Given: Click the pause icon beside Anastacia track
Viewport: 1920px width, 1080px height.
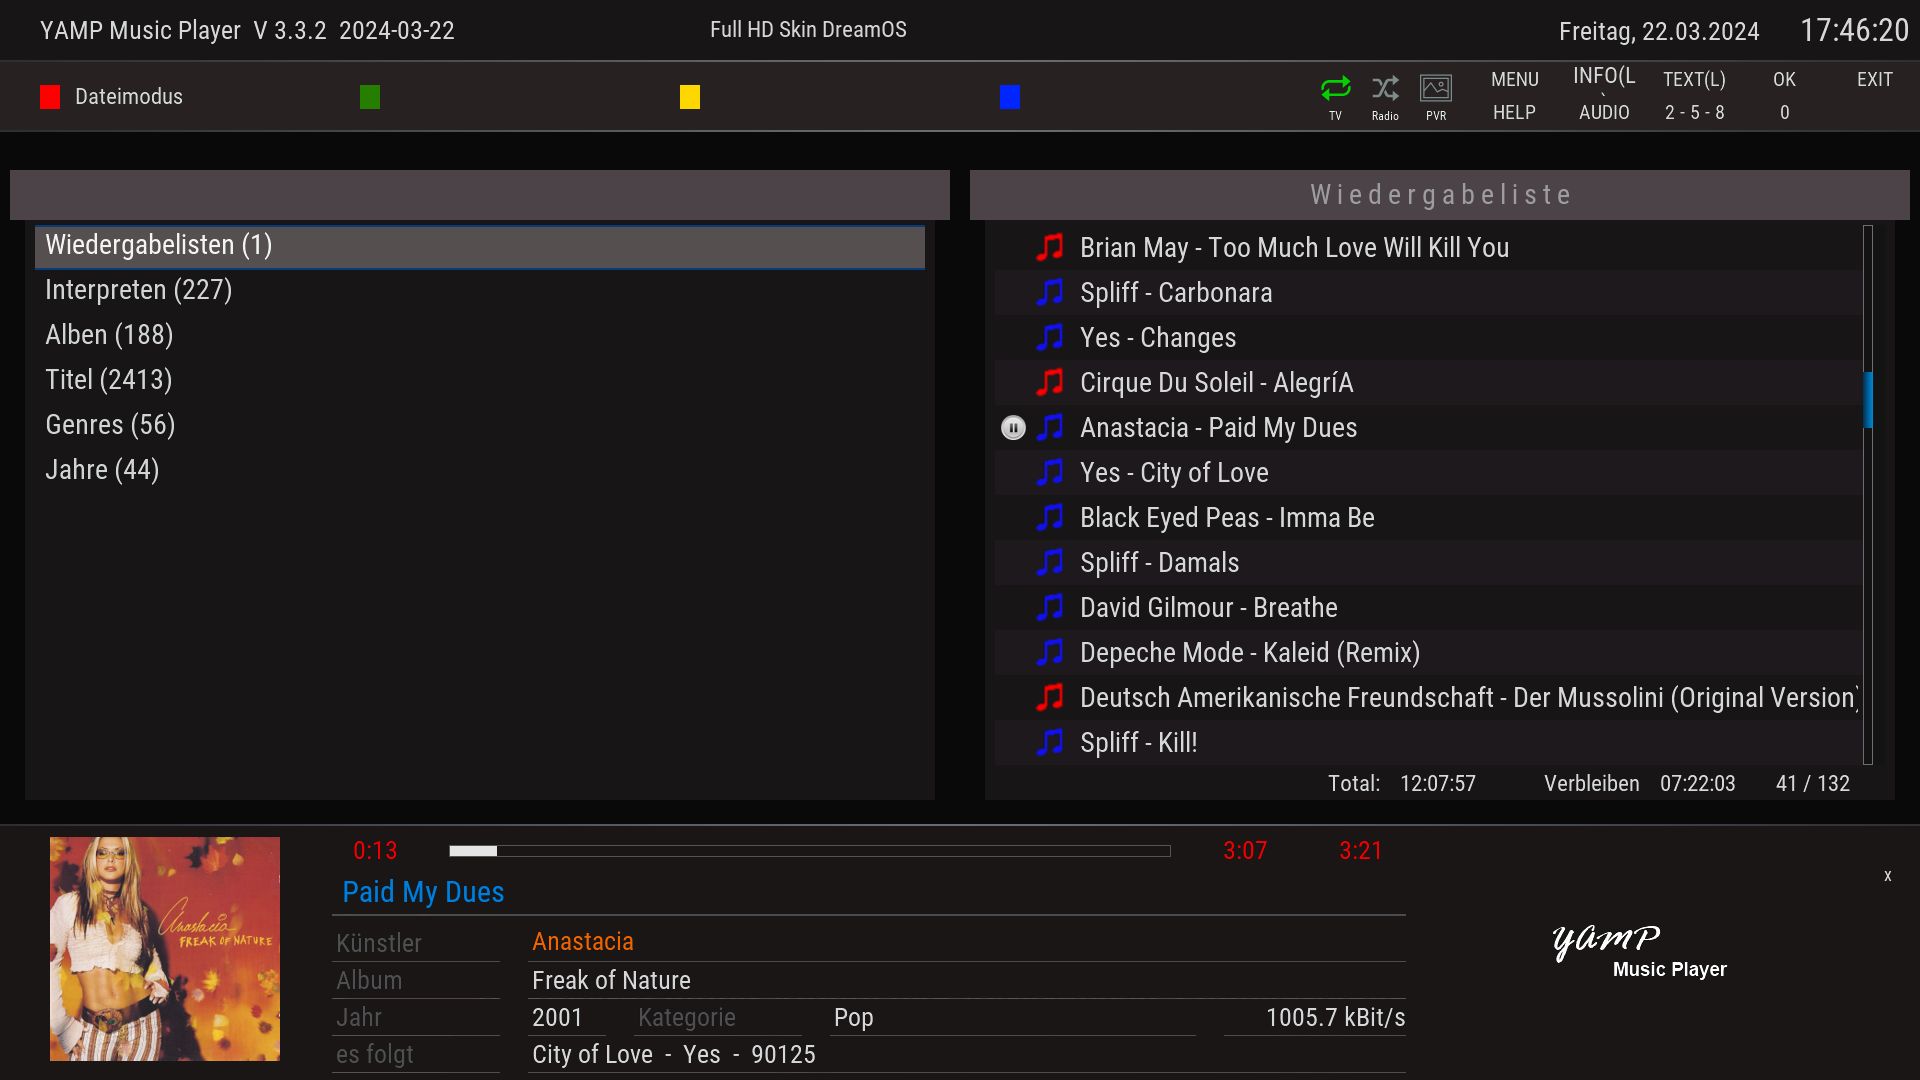Looking at the screenshot, I should (x=1013, y=428).
